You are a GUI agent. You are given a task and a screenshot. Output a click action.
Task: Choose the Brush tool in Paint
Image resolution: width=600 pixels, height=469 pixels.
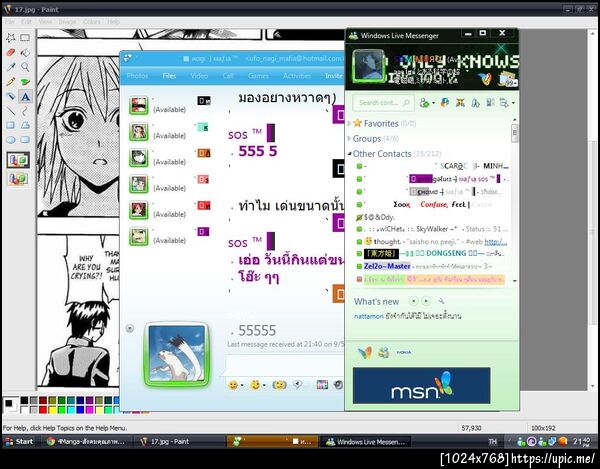point(25,81)
